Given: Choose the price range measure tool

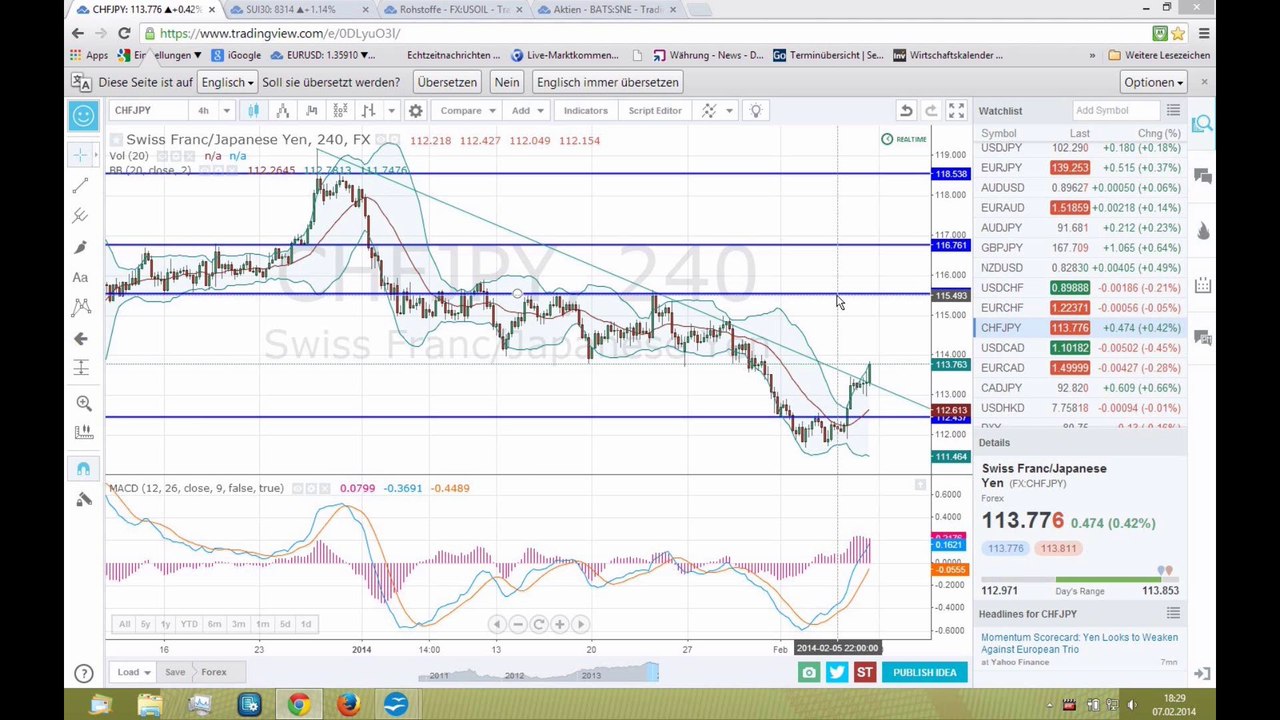Looking at the screenshot, I should (82, 369).
